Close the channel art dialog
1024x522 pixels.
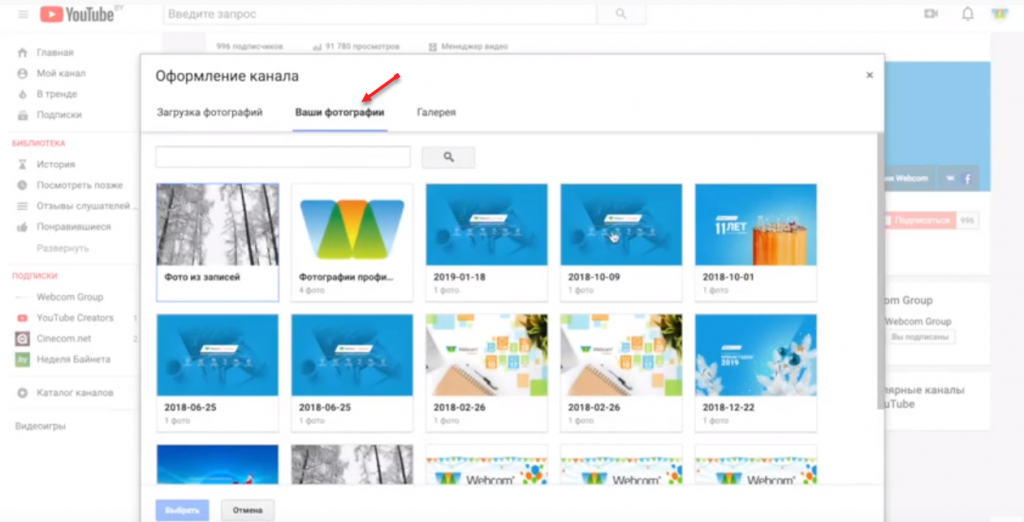click(869, 75)
